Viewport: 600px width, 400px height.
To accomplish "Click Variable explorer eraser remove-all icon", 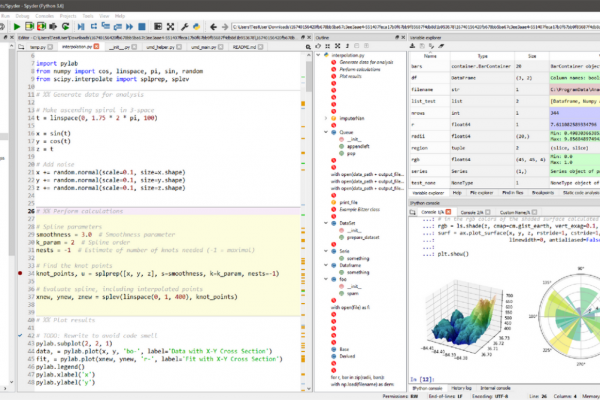I will [x=441, y=46].
